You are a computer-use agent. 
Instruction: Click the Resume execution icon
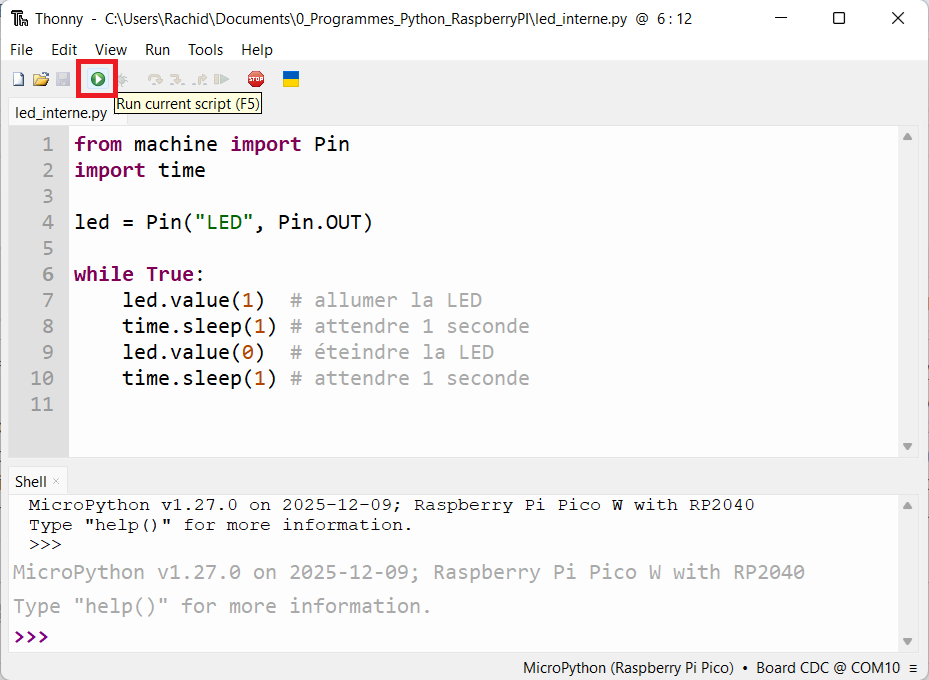222,79
